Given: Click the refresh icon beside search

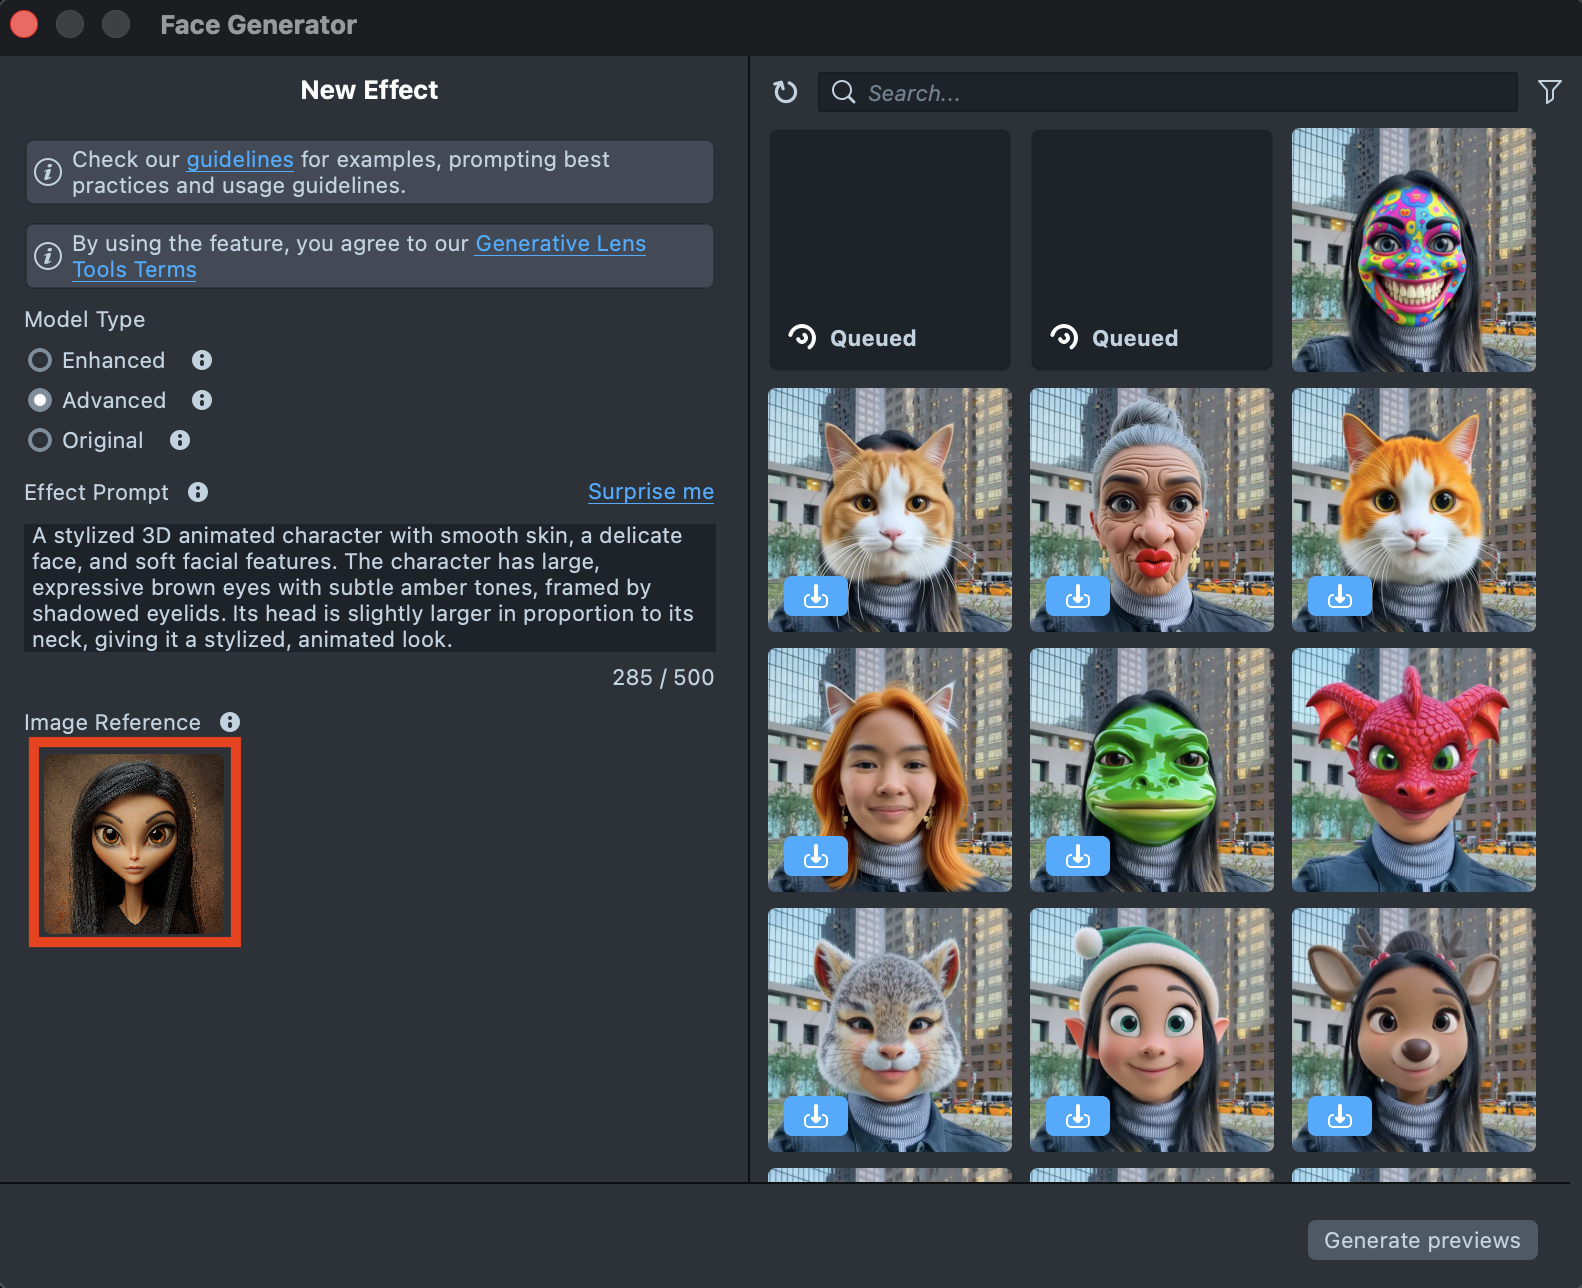Looking at the screenshot, I should click(785, 92).
